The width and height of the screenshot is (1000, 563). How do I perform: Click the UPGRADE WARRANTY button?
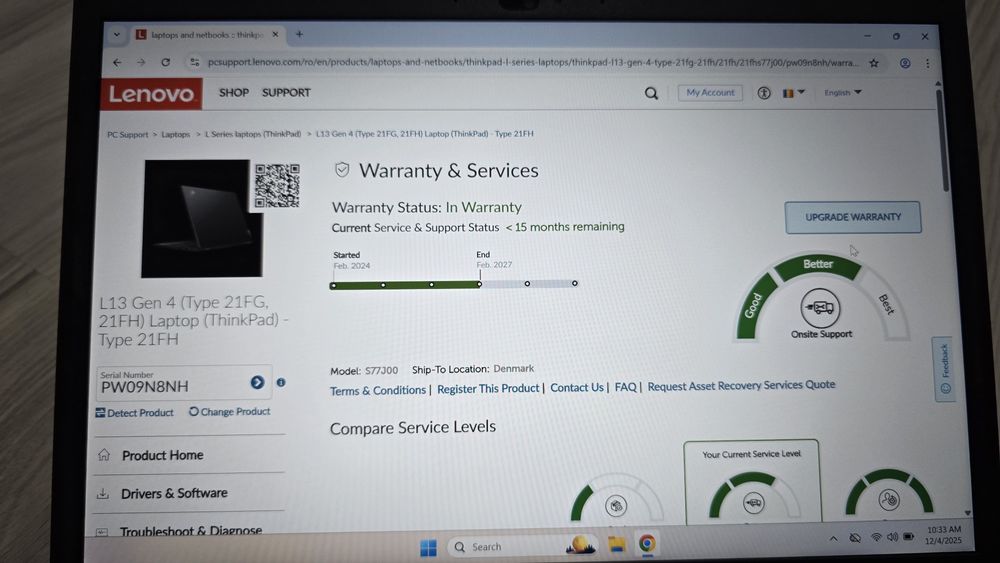tap(853, 217)
